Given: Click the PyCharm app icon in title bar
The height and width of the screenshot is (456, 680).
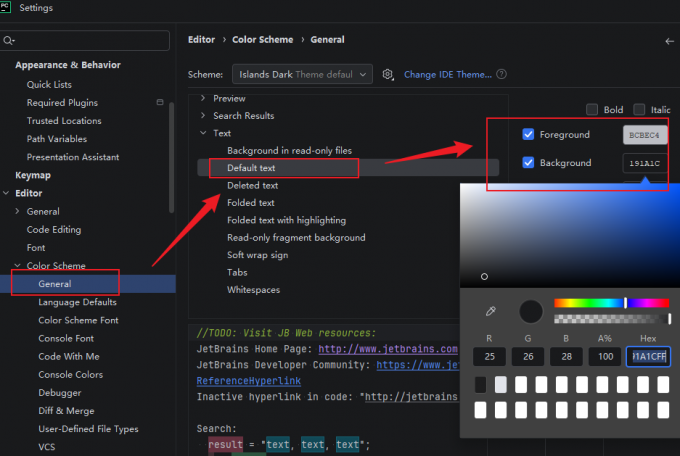Looking at the screenshot, I should pos(5,7).
